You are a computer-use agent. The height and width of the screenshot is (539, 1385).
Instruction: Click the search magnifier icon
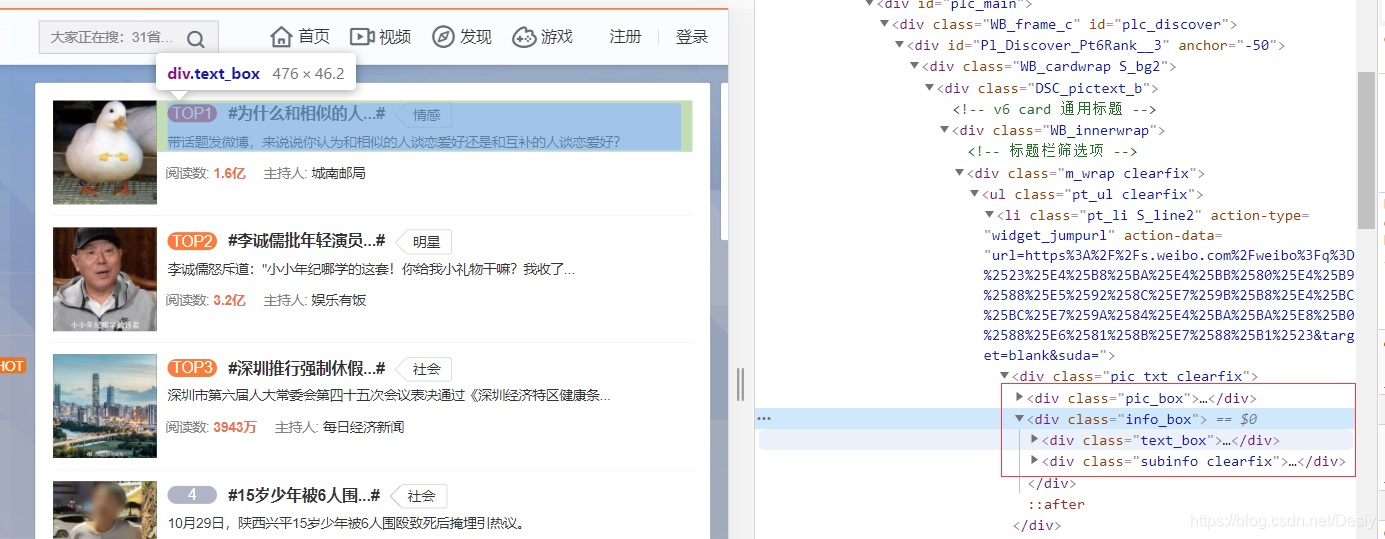(196, 39)
